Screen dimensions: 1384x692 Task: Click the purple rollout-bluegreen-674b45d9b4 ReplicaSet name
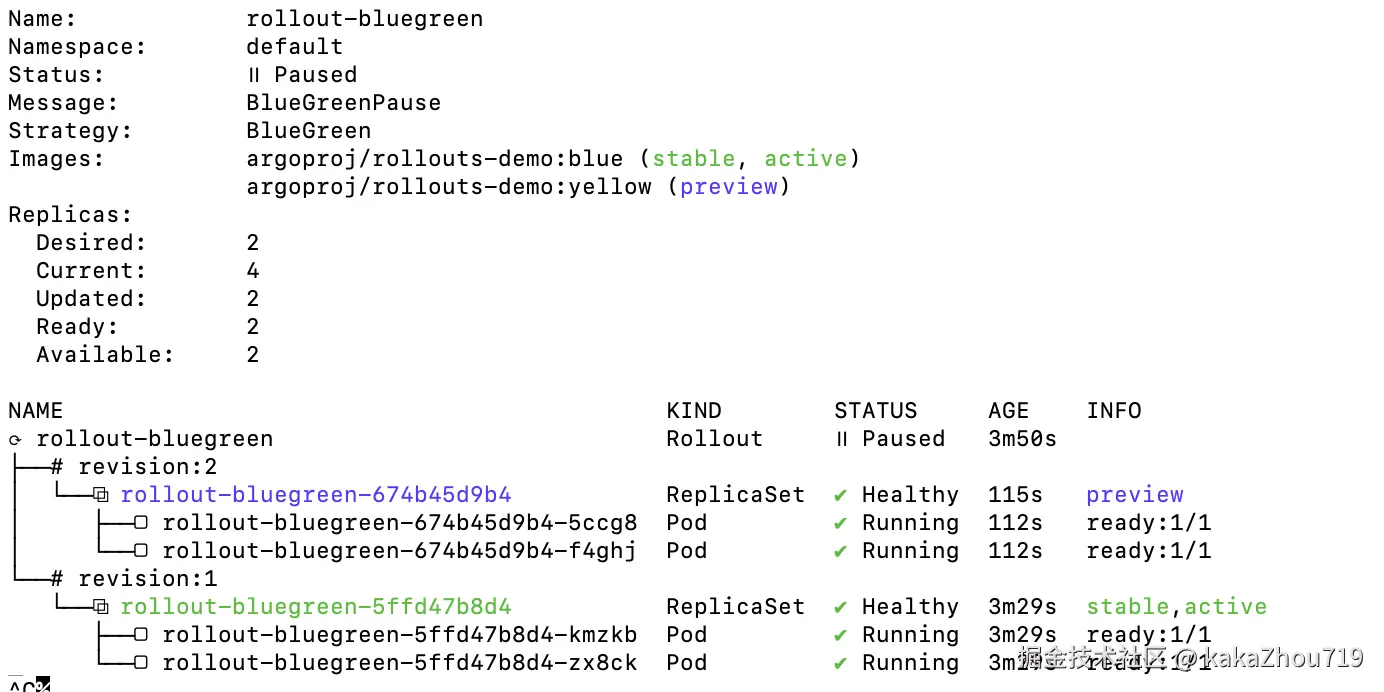coord(316,495)
